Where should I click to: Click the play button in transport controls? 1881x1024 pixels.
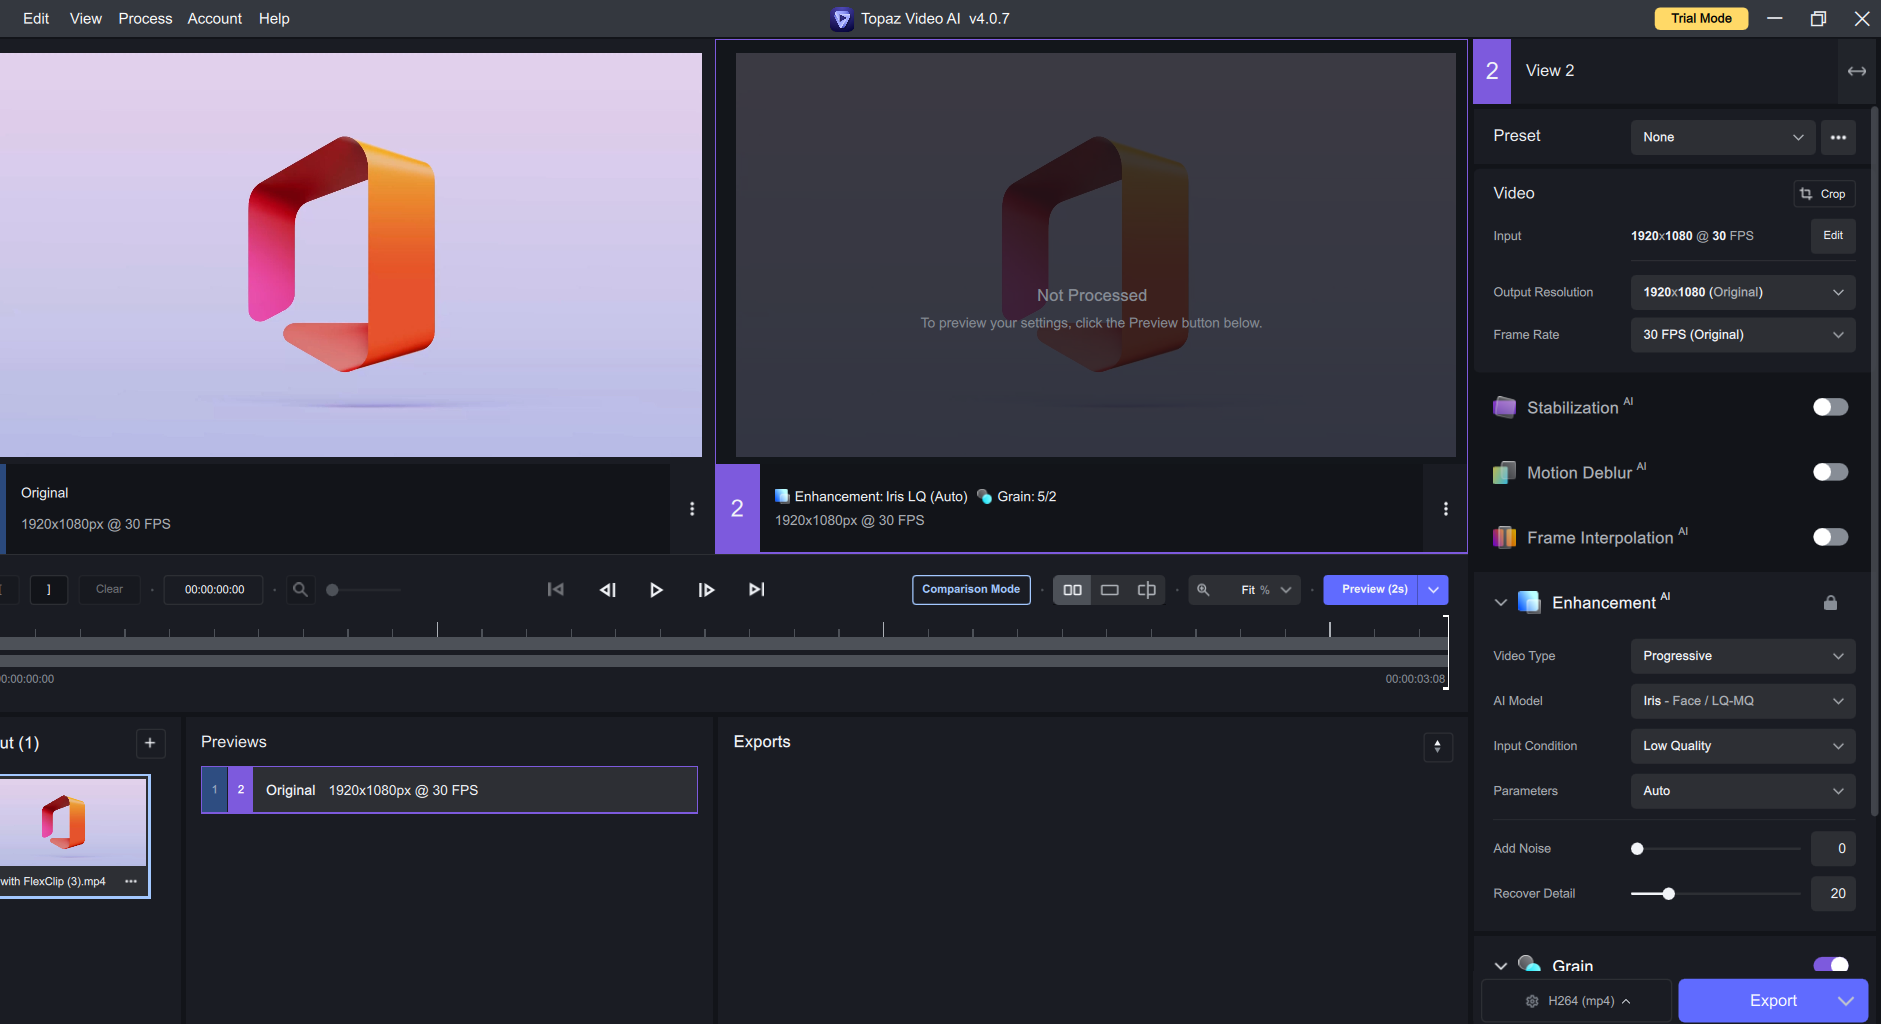656,590
